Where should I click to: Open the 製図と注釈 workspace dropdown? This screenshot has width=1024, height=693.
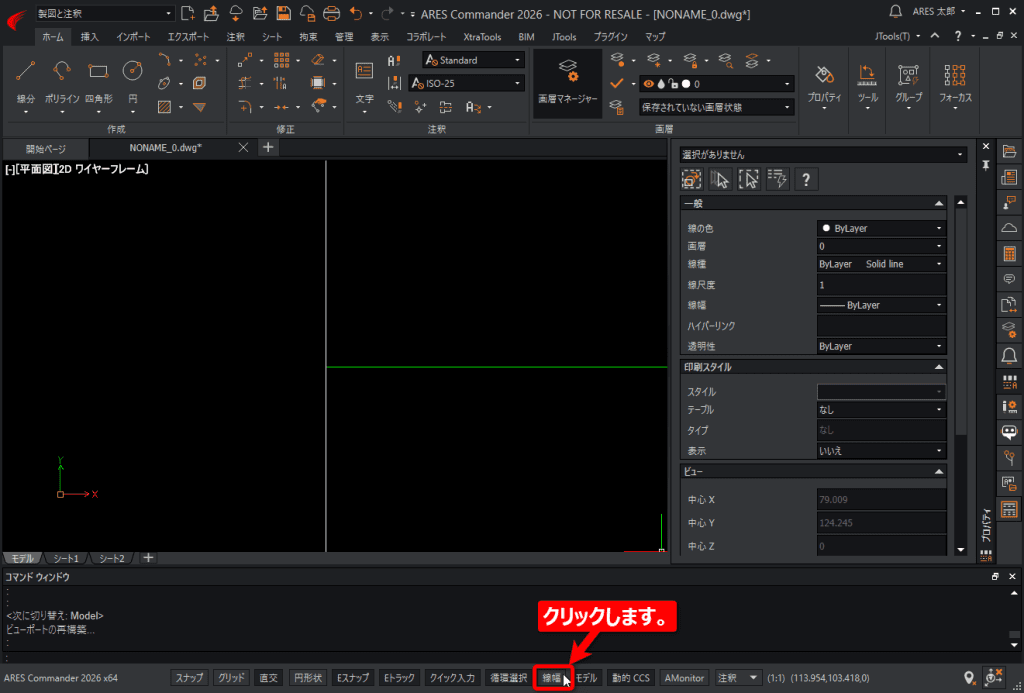[x=105, y=13]
